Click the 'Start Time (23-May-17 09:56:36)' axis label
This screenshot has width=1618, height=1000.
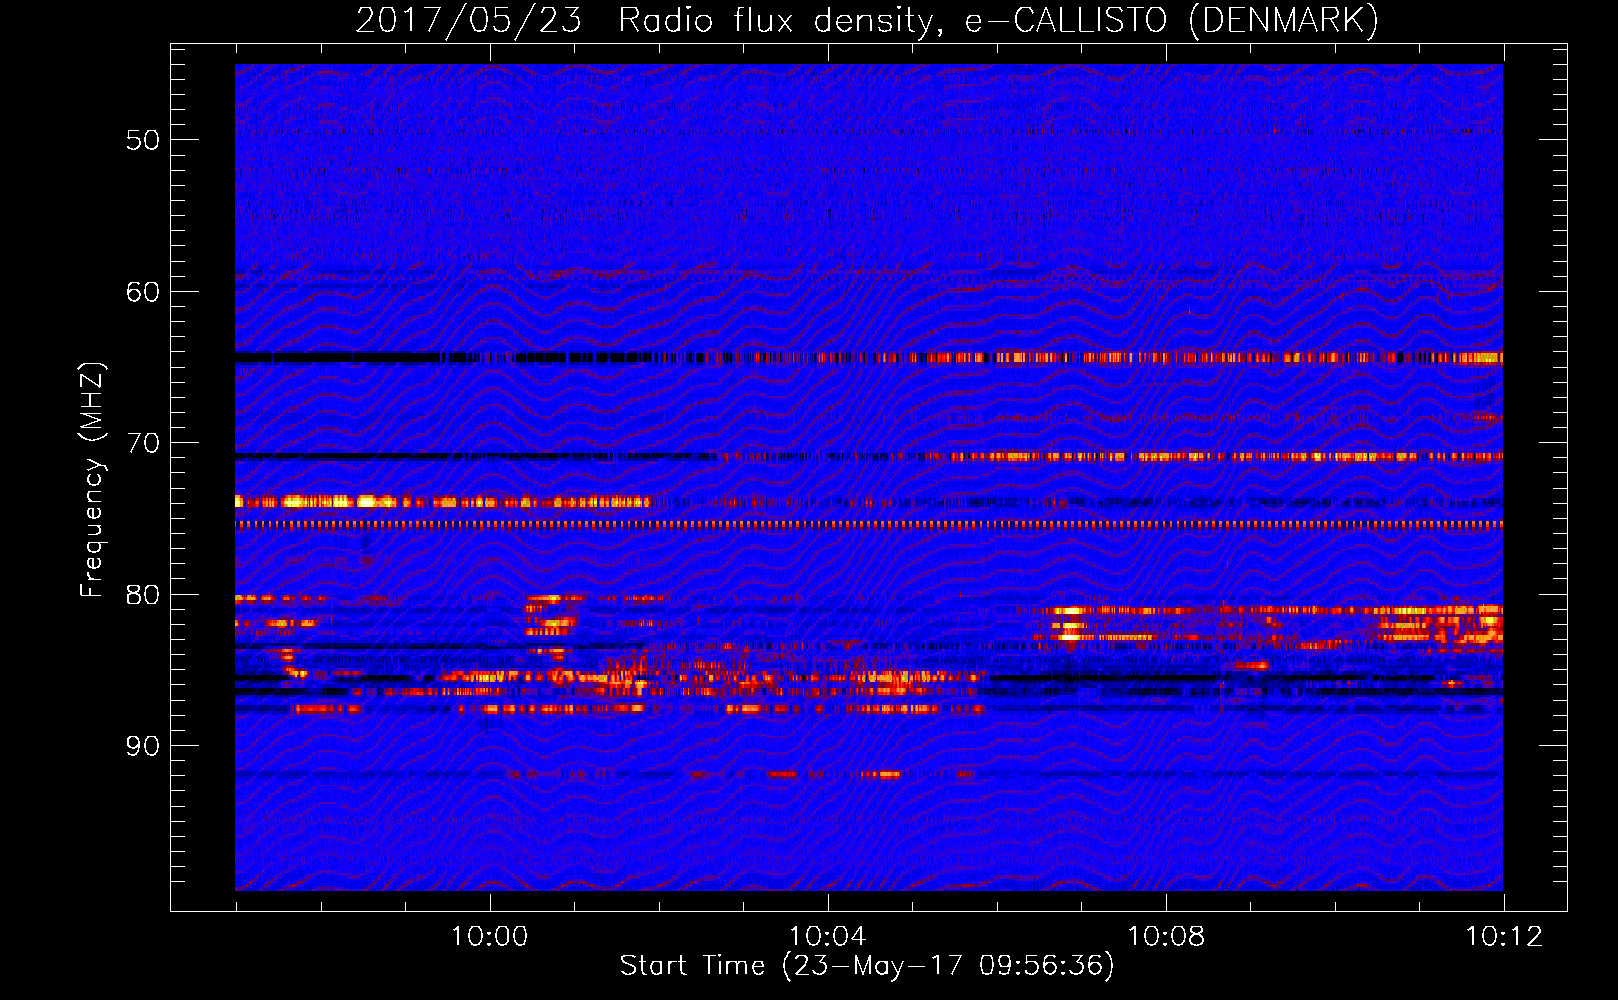point(867,966)
